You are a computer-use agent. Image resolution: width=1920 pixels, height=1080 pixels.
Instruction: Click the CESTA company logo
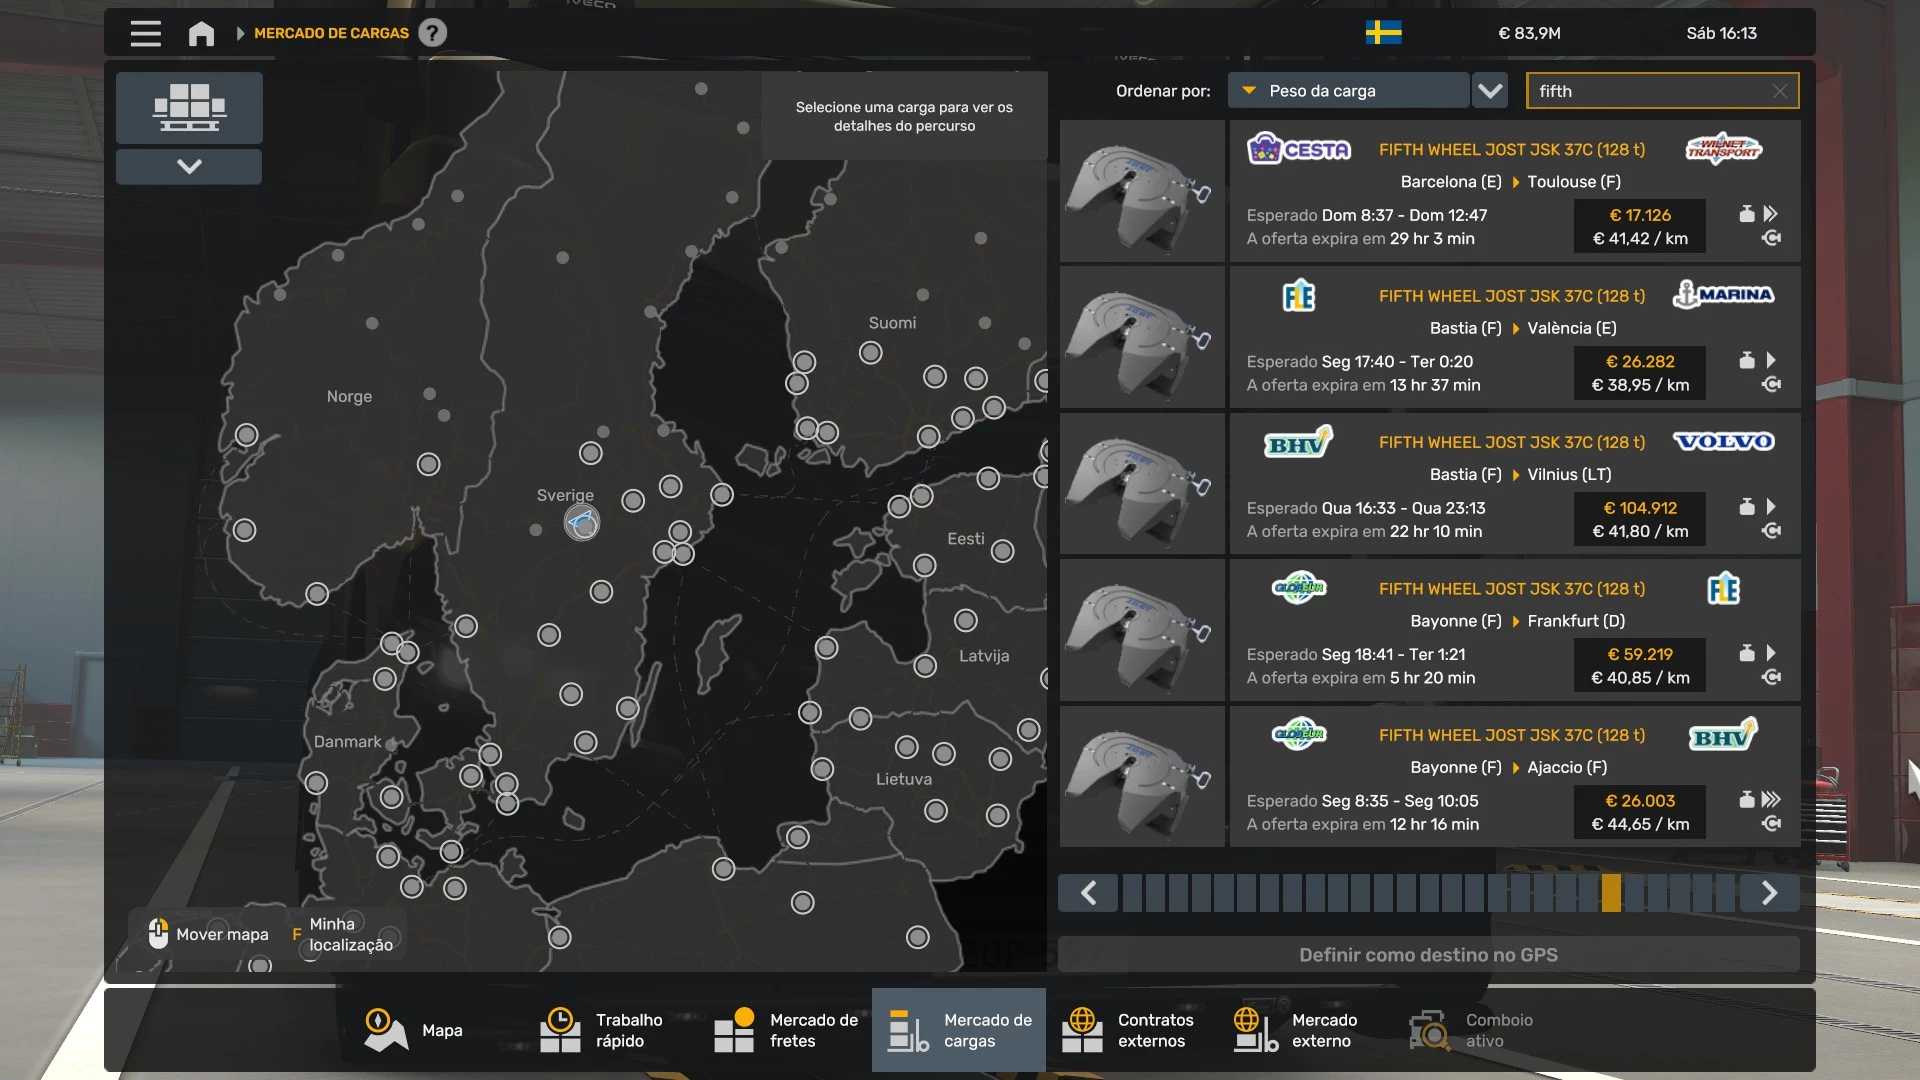(1298, 149)
